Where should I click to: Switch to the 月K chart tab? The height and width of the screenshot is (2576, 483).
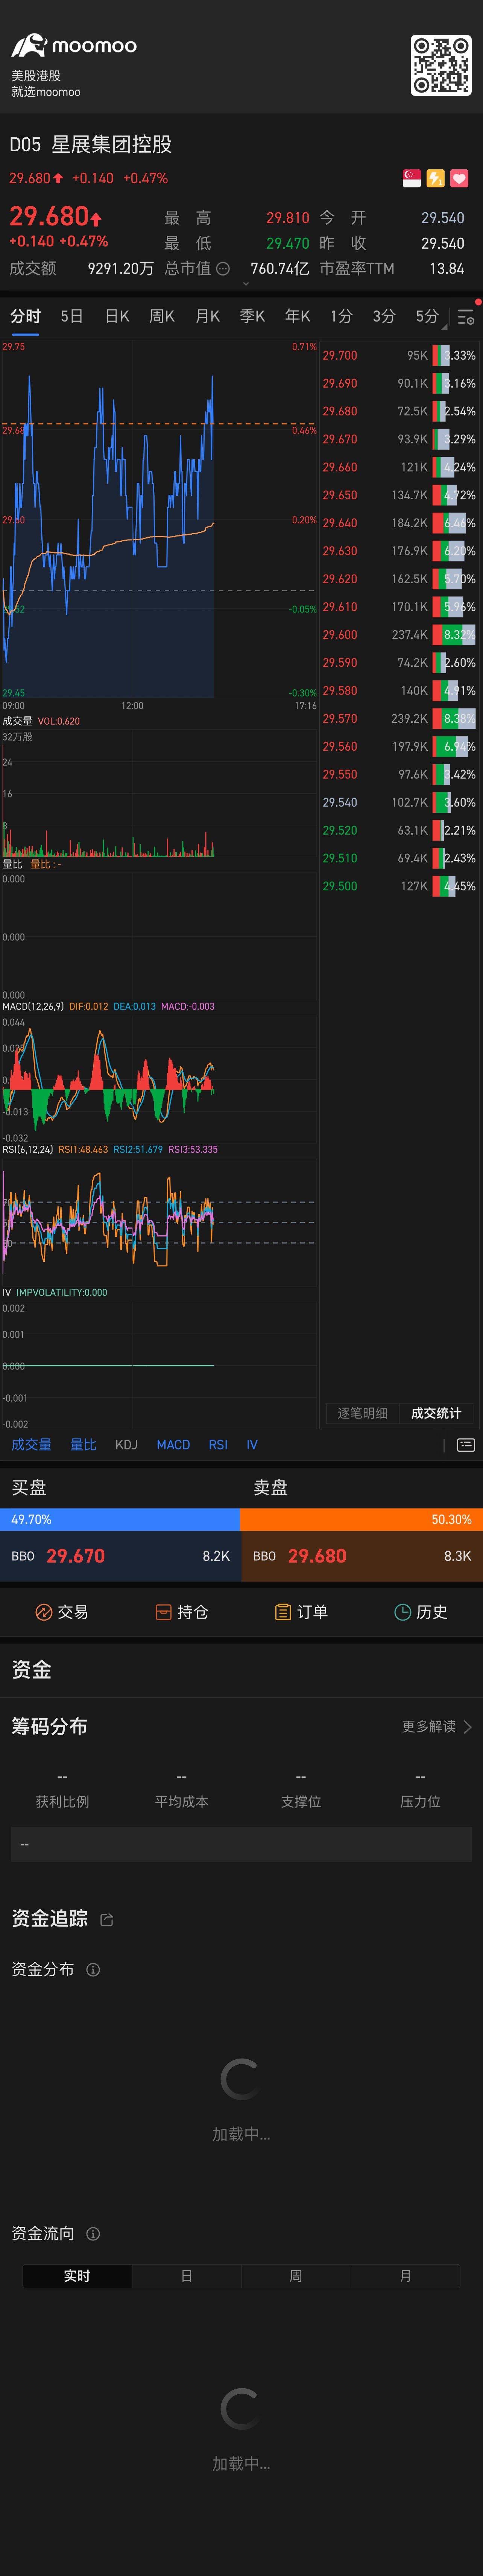point(207,316)
